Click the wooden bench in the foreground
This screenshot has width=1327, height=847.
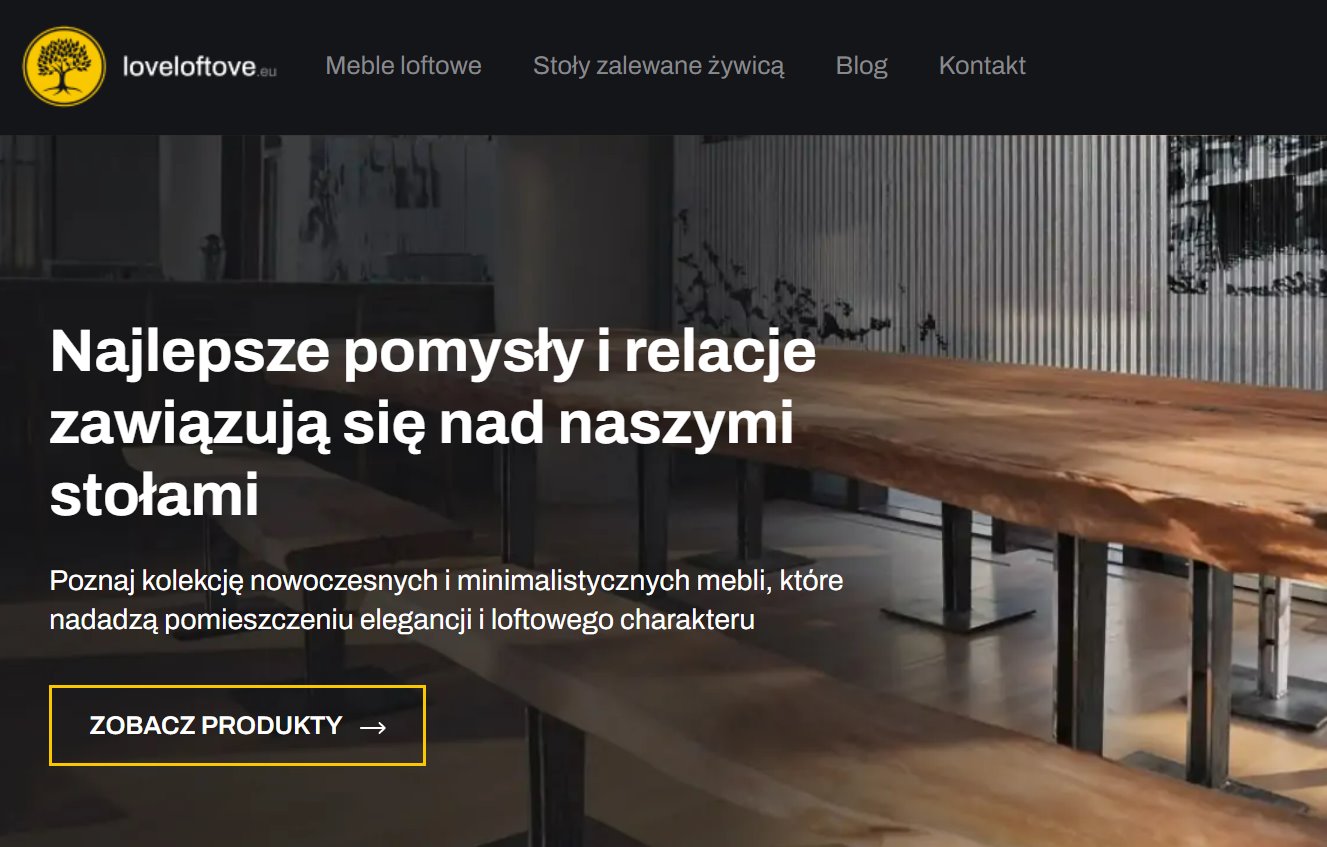click(700, 740)
